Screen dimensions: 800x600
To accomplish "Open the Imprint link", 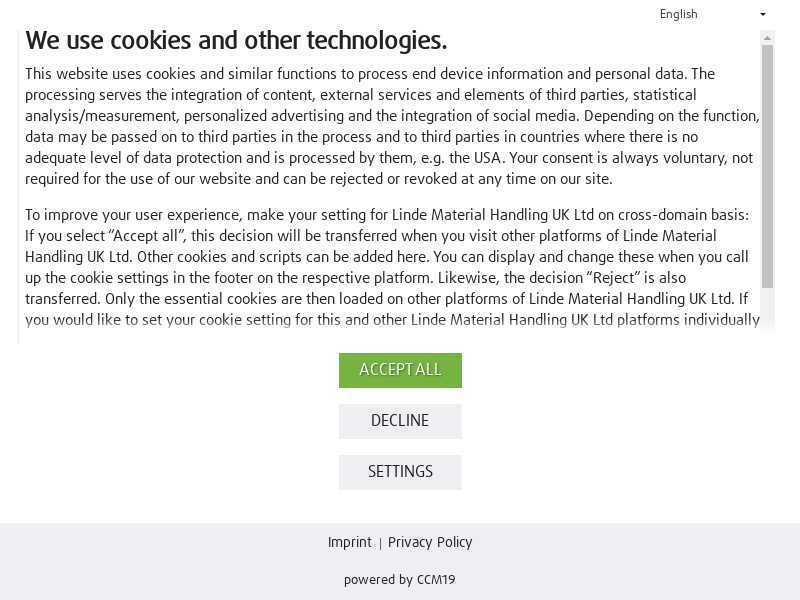I will [x=349, y=542].
